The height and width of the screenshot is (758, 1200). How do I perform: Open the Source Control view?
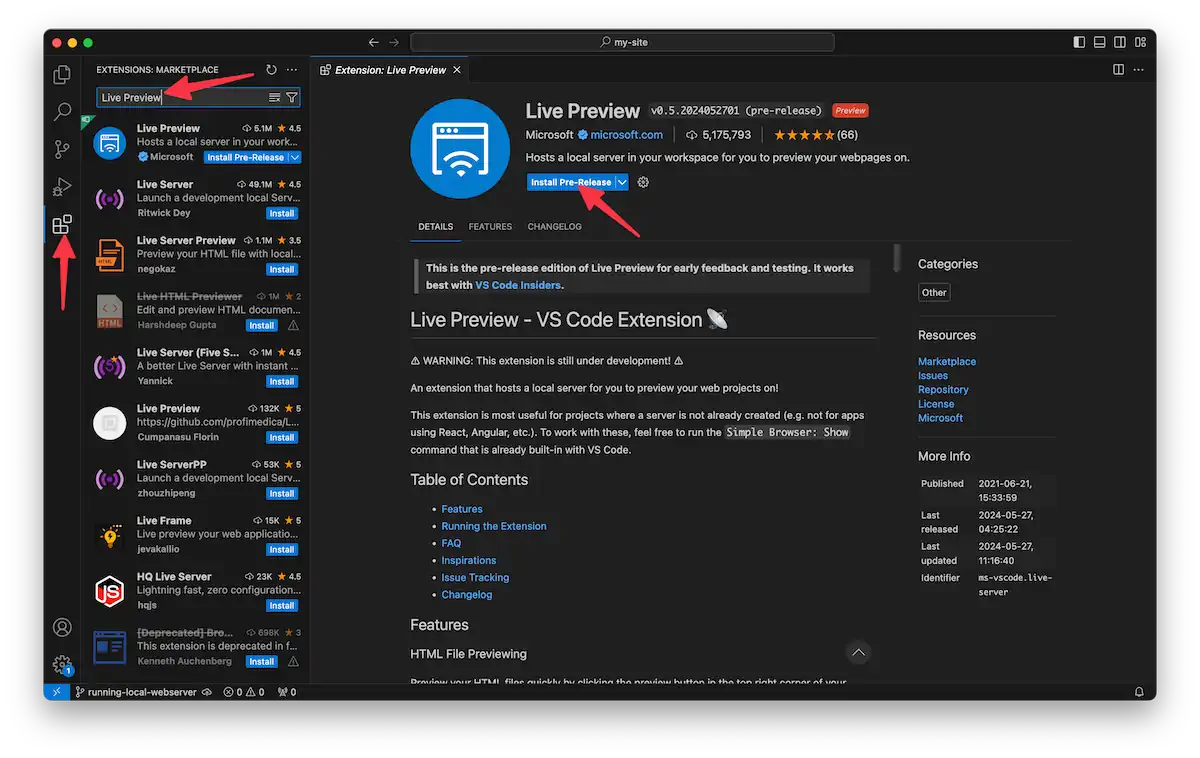coord(62,148)
